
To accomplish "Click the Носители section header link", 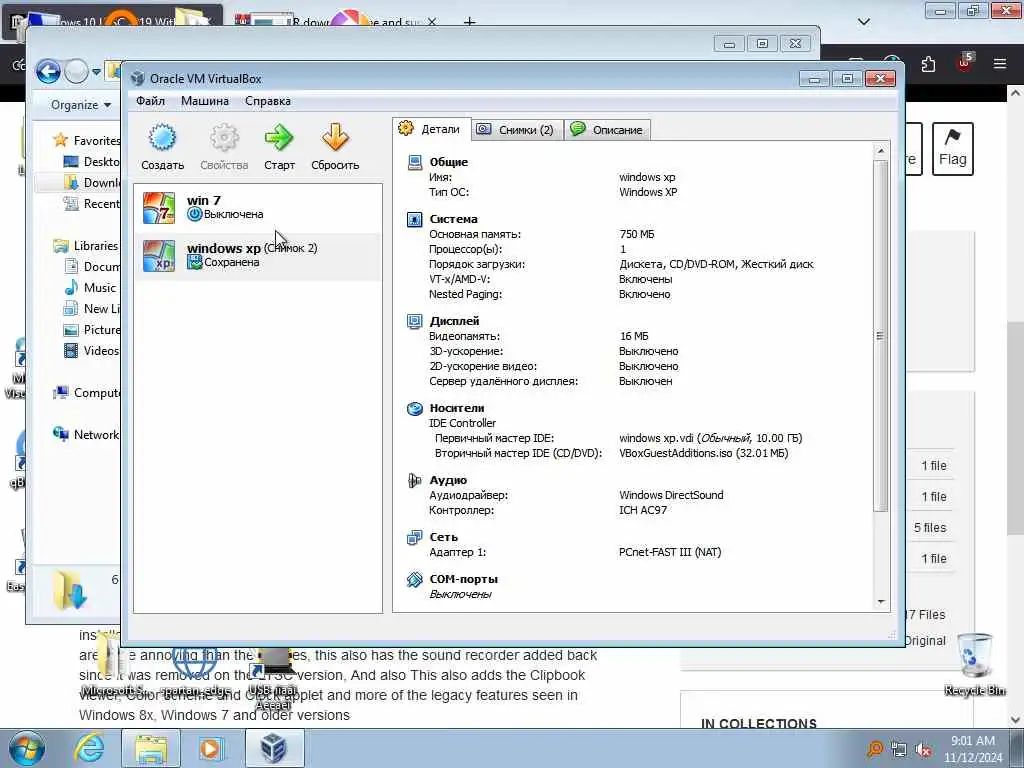I will 456,408.
